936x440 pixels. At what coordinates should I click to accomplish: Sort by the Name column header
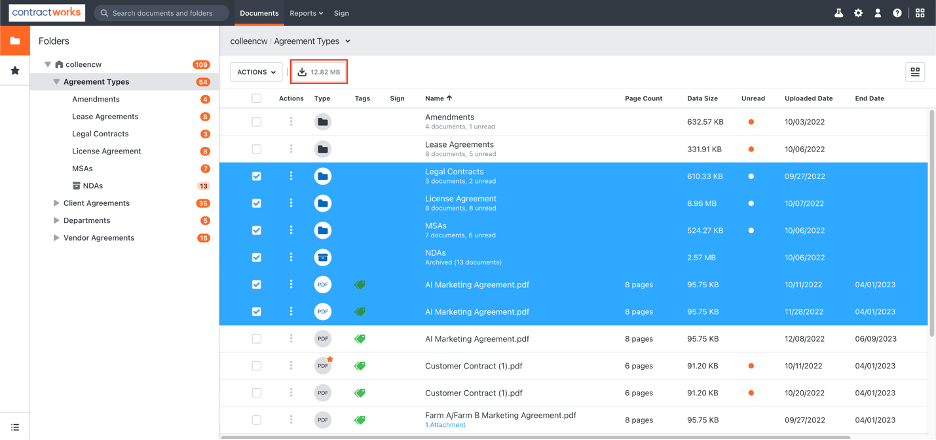[439, 99]
